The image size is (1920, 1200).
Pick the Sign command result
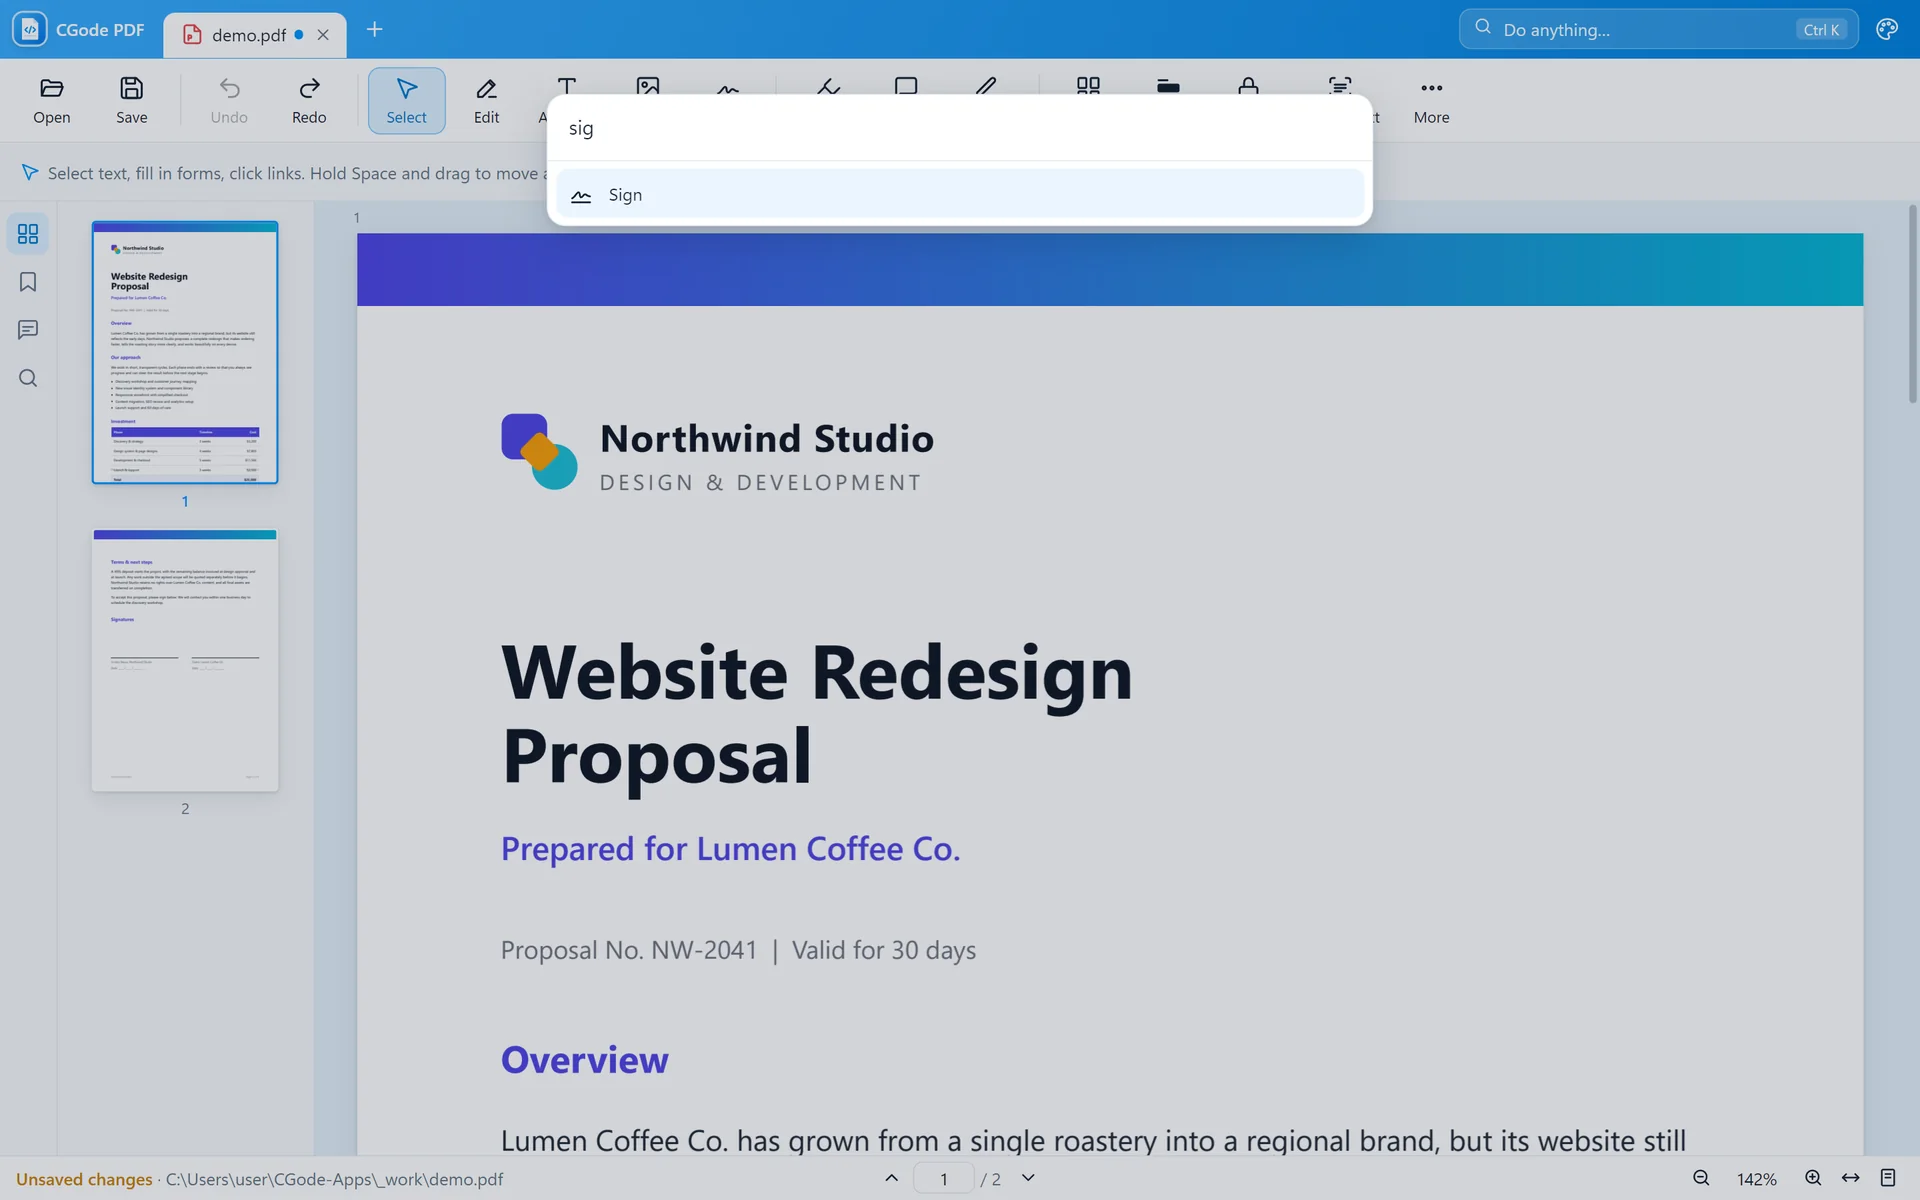[x=960, y=195]
